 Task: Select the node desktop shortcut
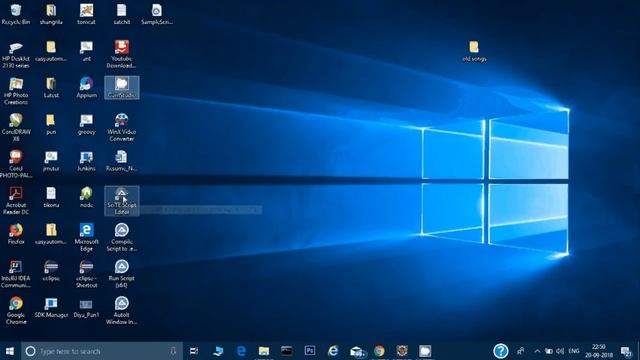[x=86, y=198]
